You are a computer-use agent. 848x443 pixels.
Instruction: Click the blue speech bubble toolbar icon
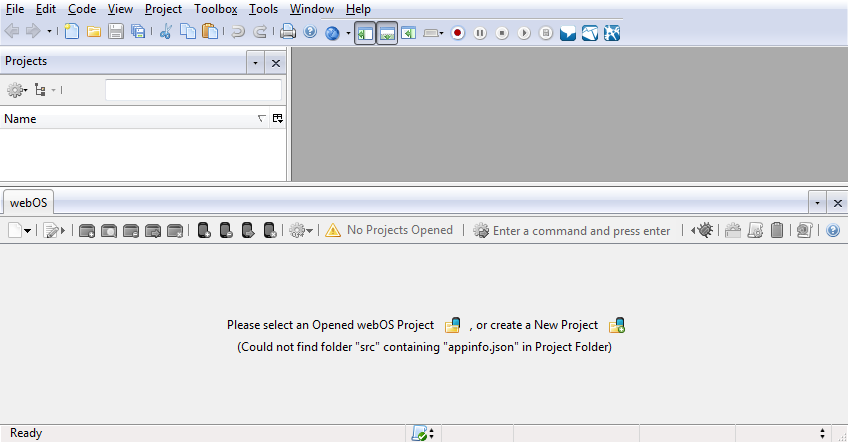[x=568, y=33]
